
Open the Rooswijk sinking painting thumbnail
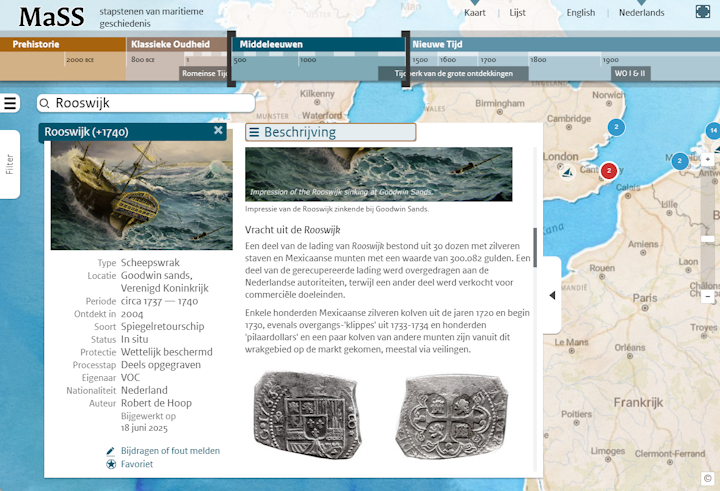point(141,196)
